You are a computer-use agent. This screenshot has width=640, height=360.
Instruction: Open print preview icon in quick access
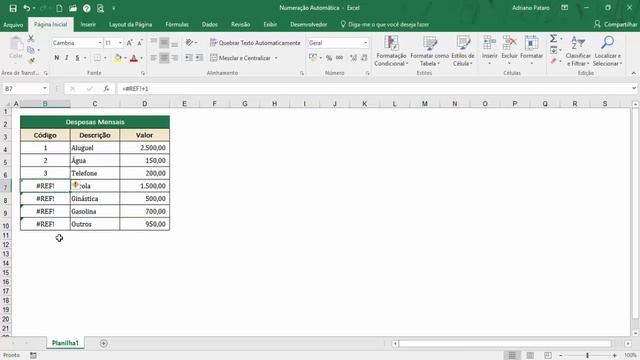coord(100,8)
